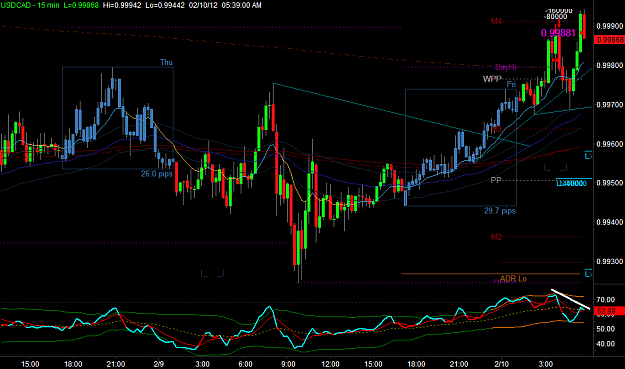
Task: Click the 0.99400 price axis label
Action: 609,222
